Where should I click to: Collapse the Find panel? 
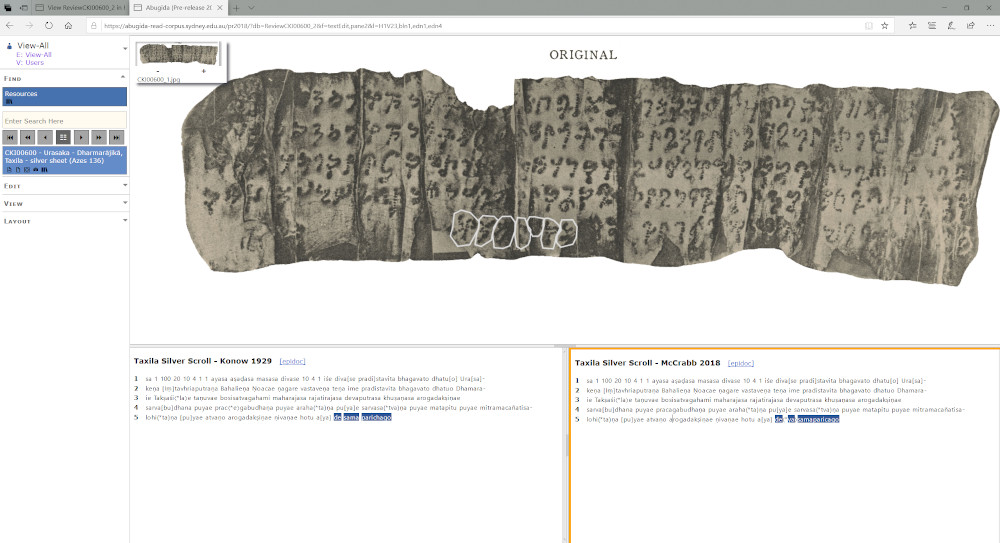pyautogui.click(x=123, y=77)
